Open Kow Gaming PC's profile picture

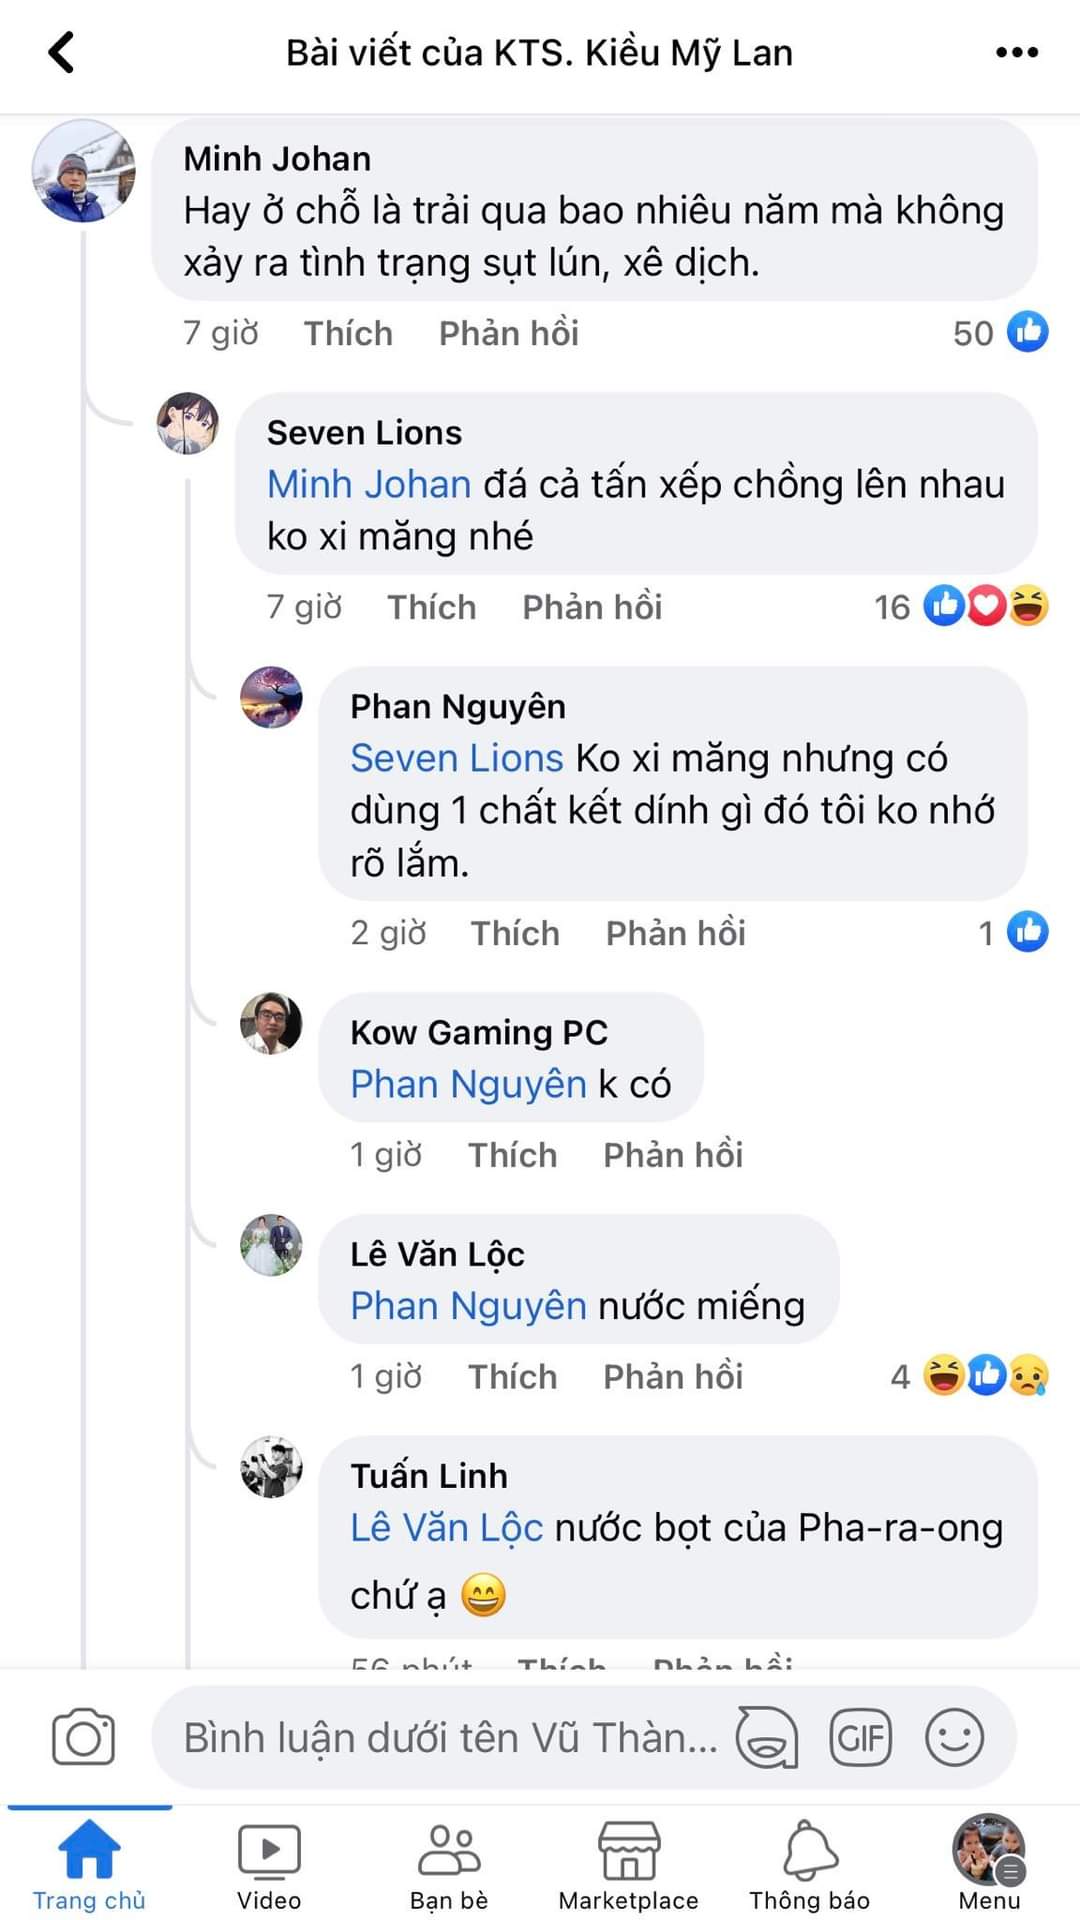point(271,1023)
